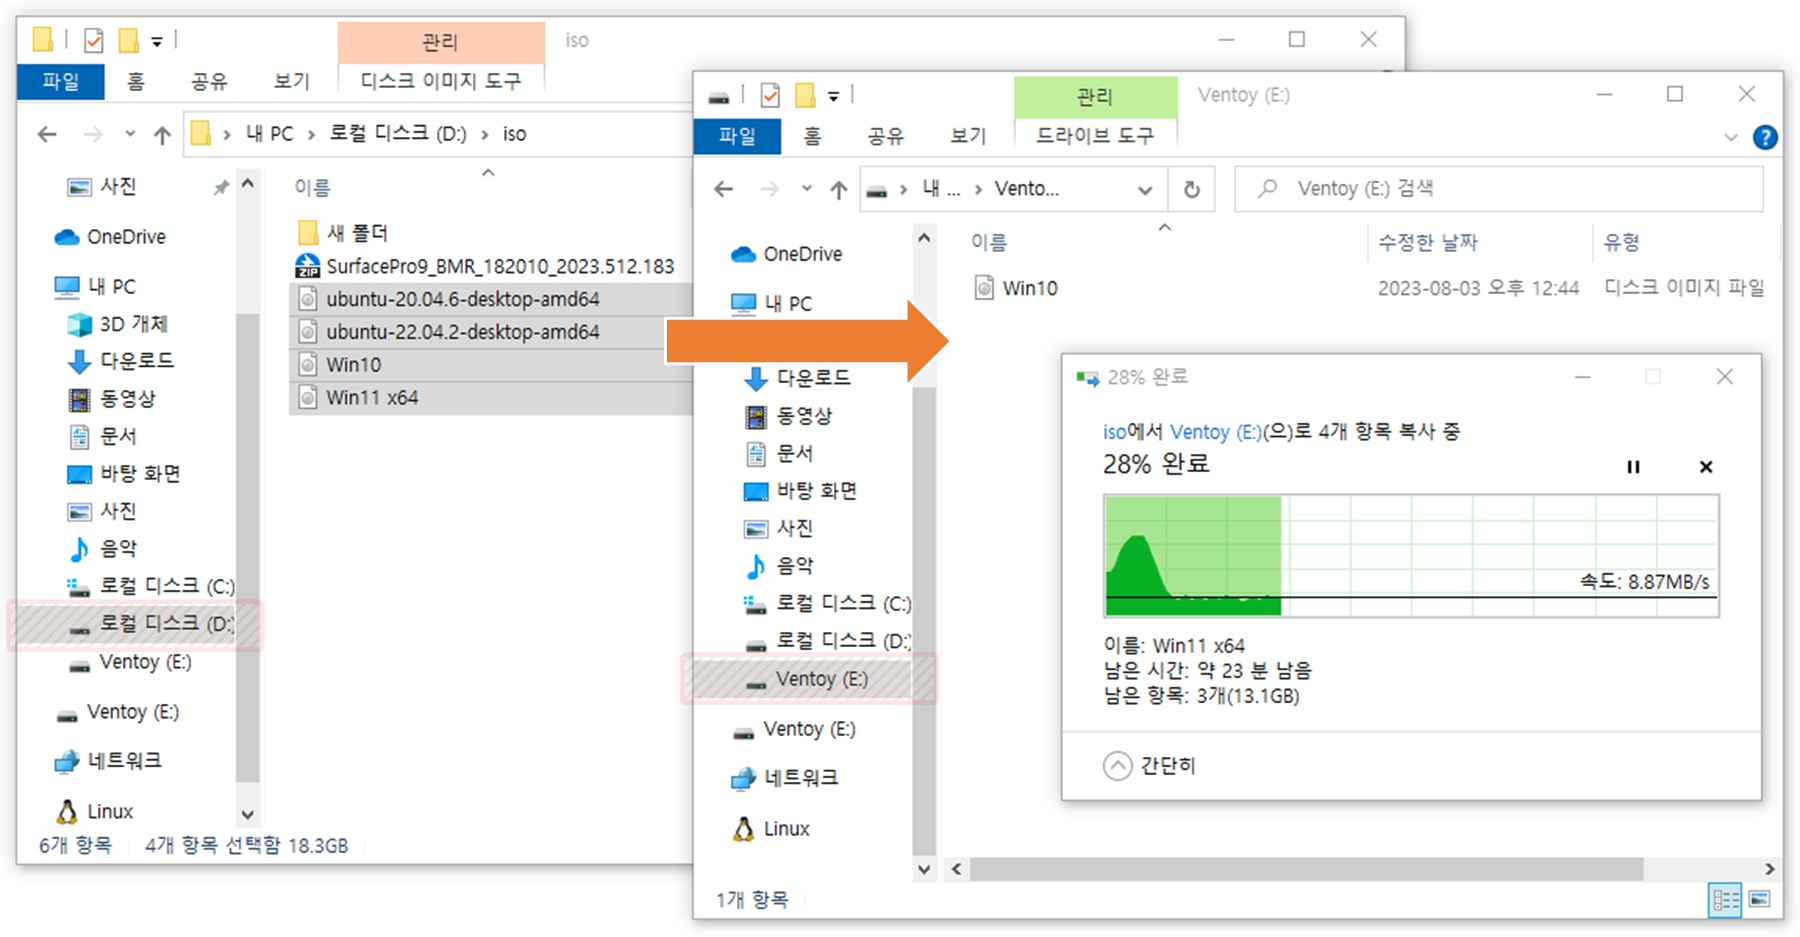Select ubuntu-20.04.6-desktop-amd64 file
Image resolution: width=1800 pixels, height=937 pixels.
[491, 299]
